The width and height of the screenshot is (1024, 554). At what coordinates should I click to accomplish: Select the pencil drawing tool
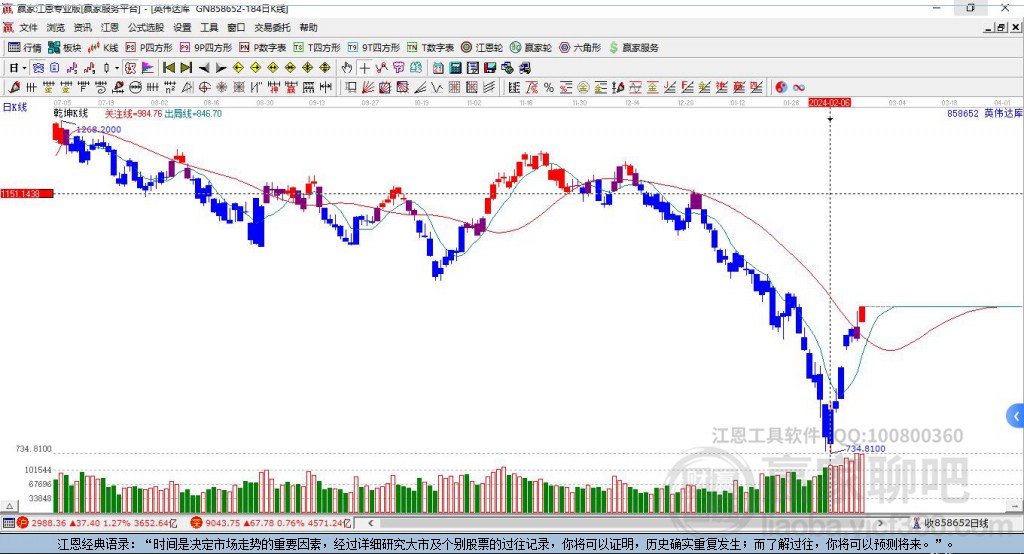click(14, 88)
